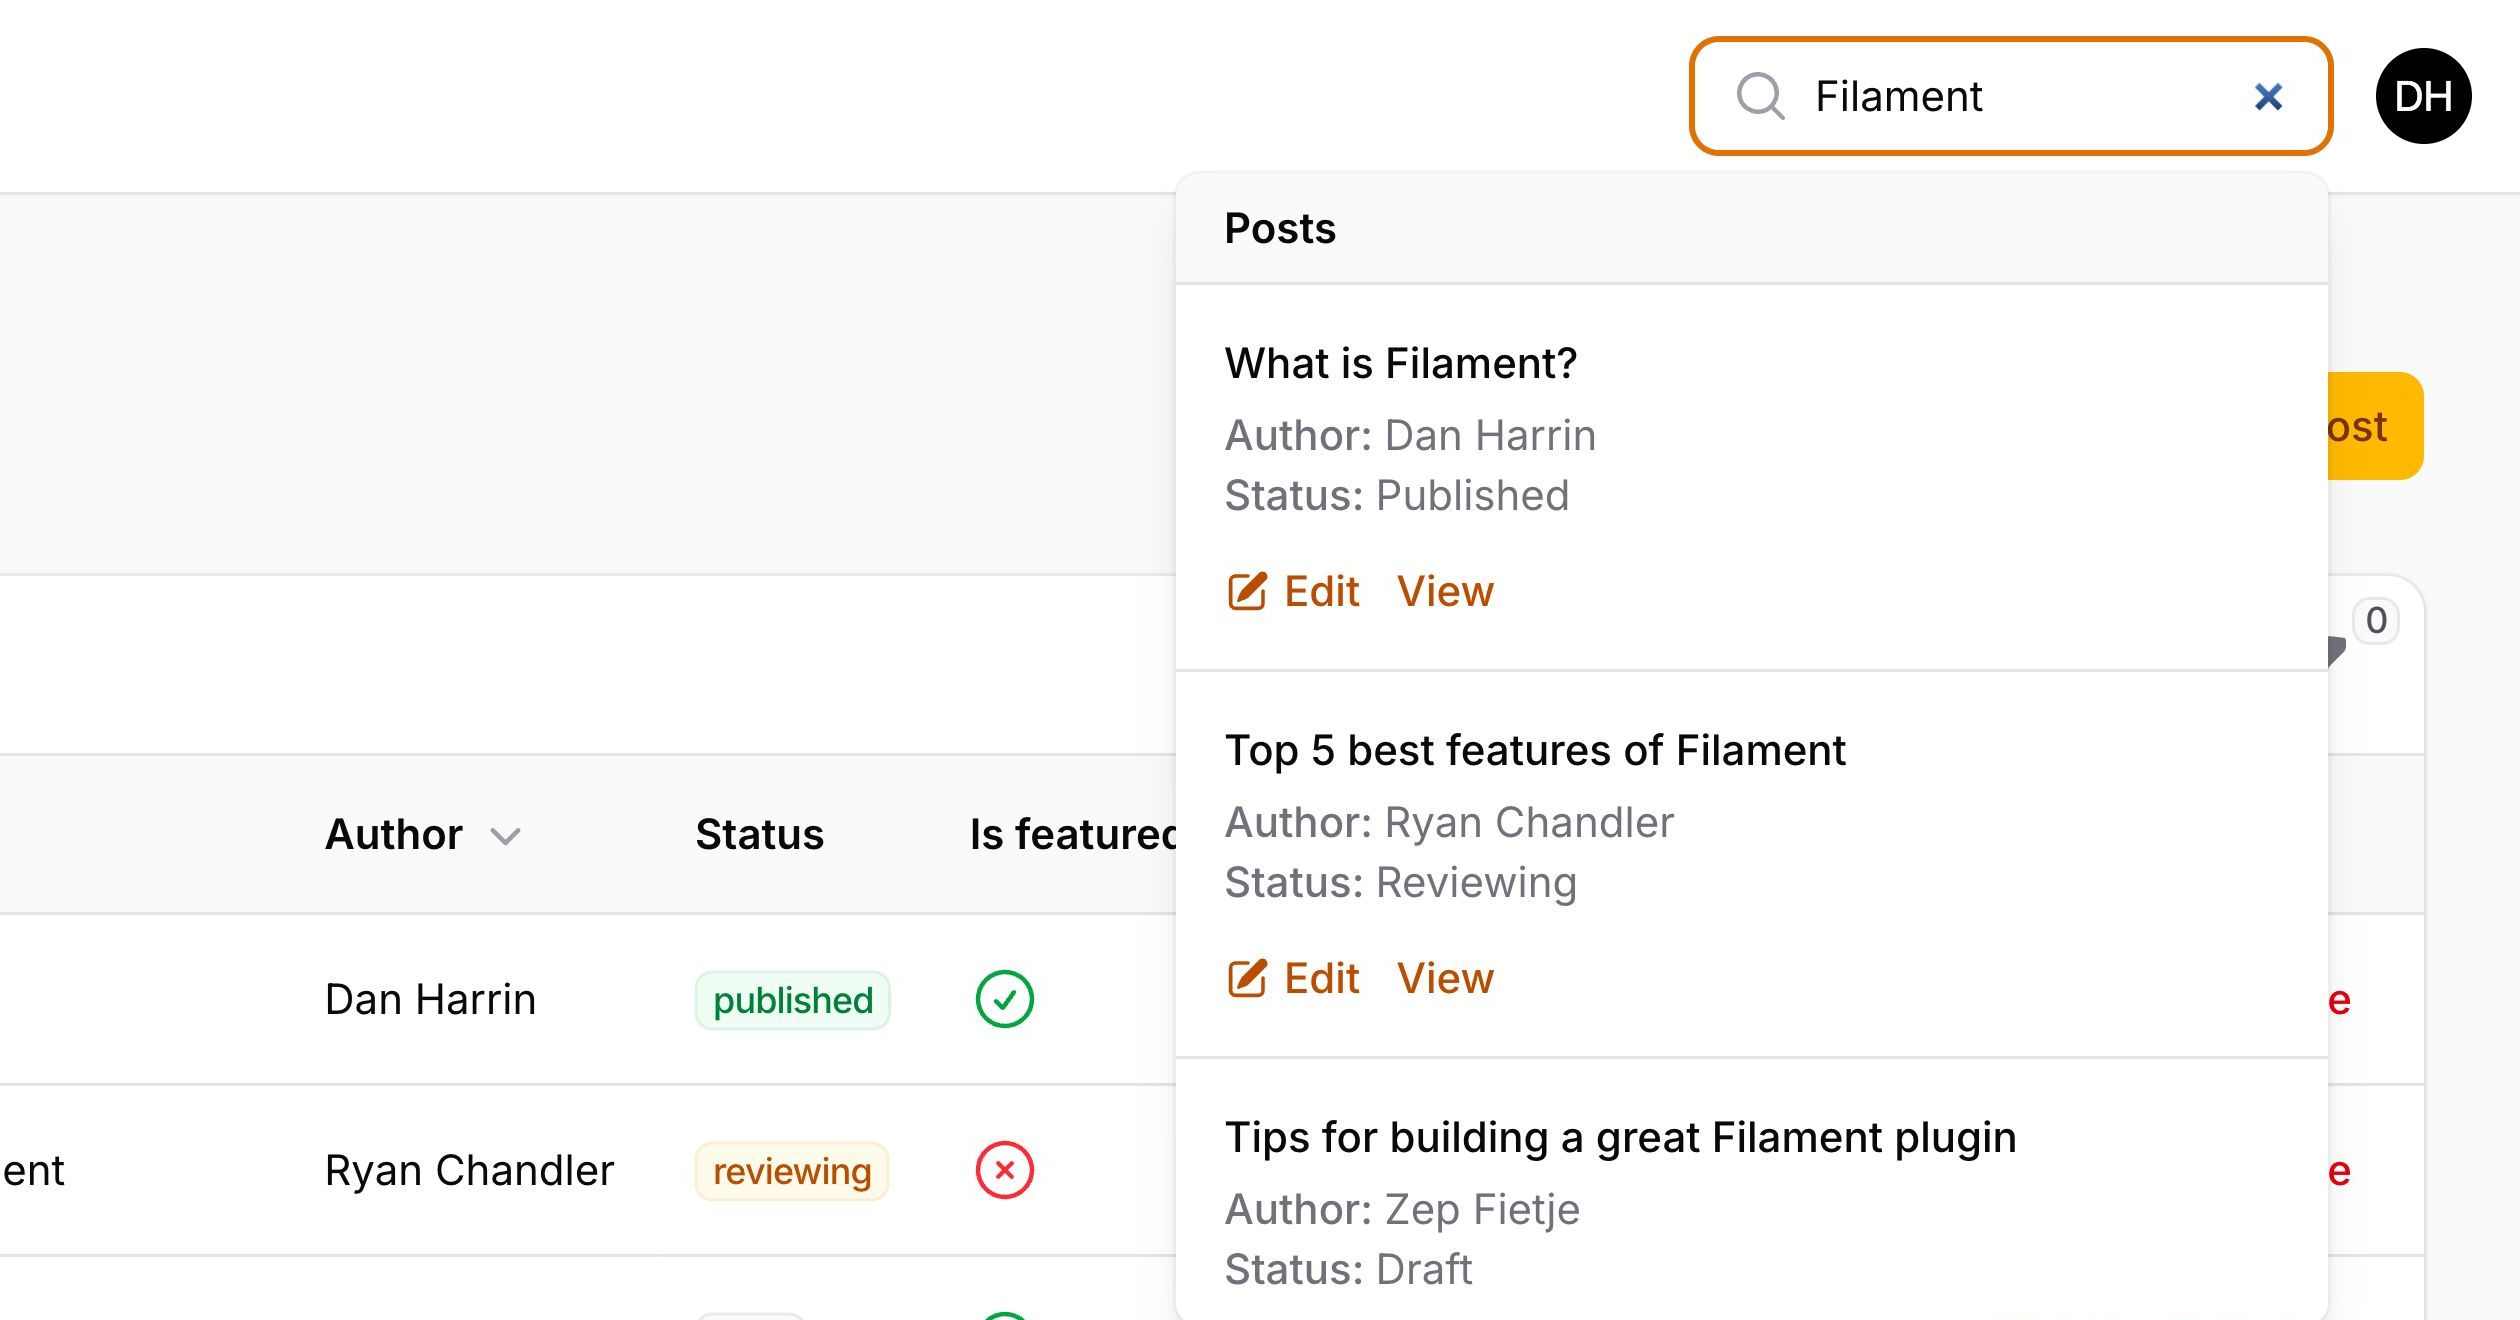Select the Dan Harrin author cell
The image size is (2520, 1320).
[x=430, y=999]
